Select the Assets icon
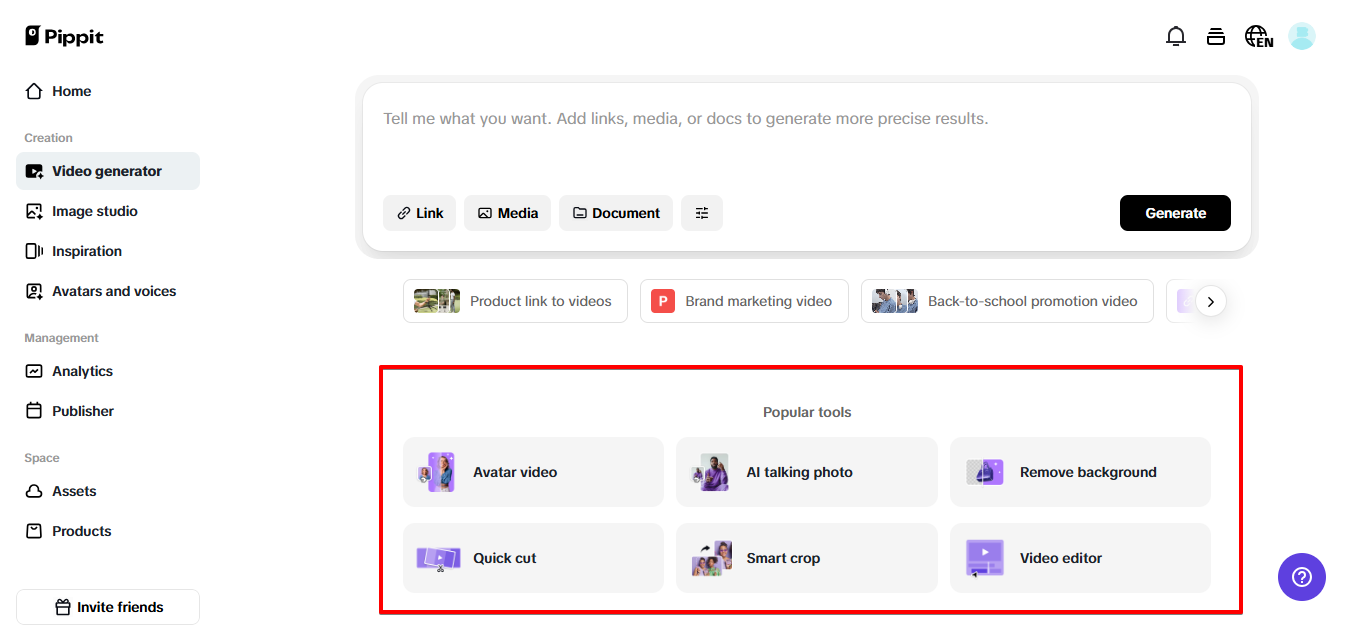Screen dimensions: 1365x640 click(33, 491)
